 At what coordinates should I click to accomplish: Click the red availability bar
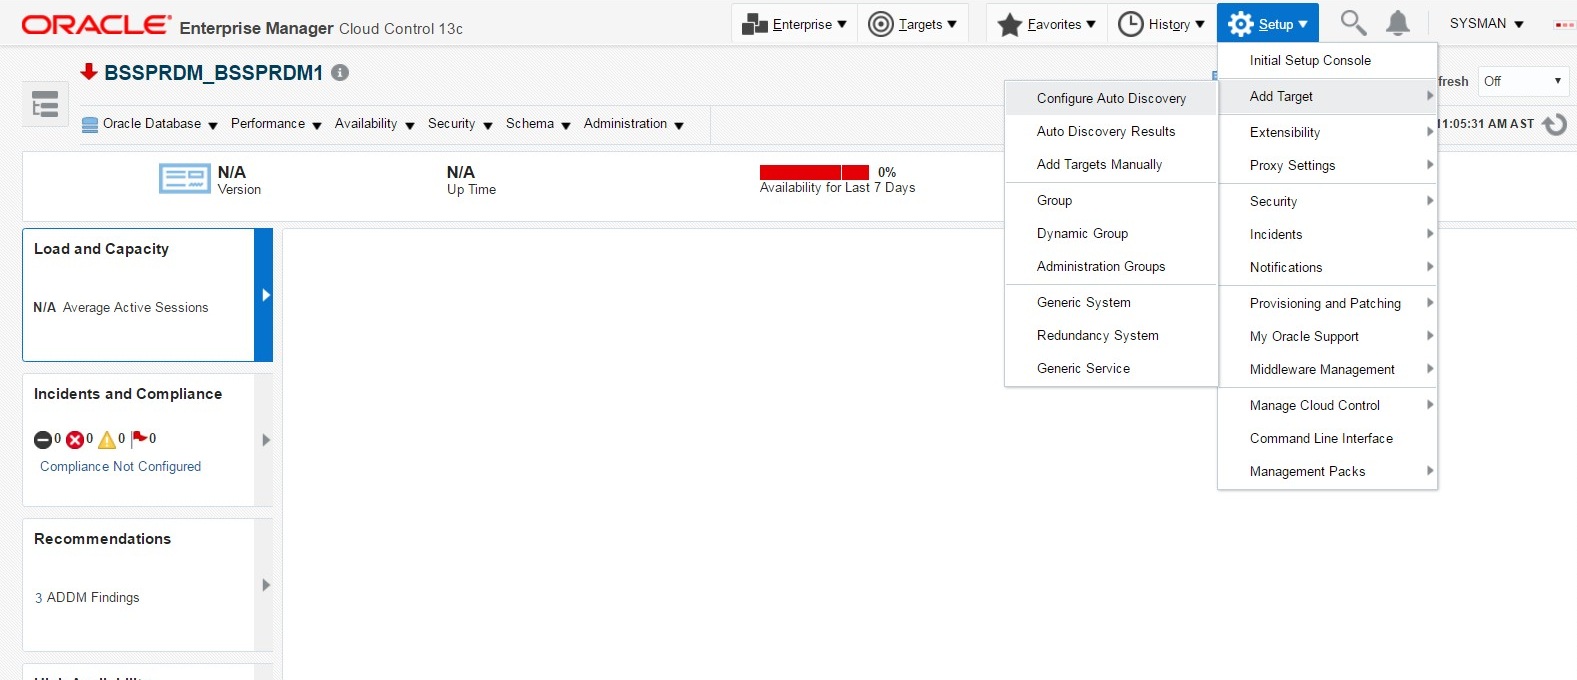pyautogui.click(x=814, y=172)
